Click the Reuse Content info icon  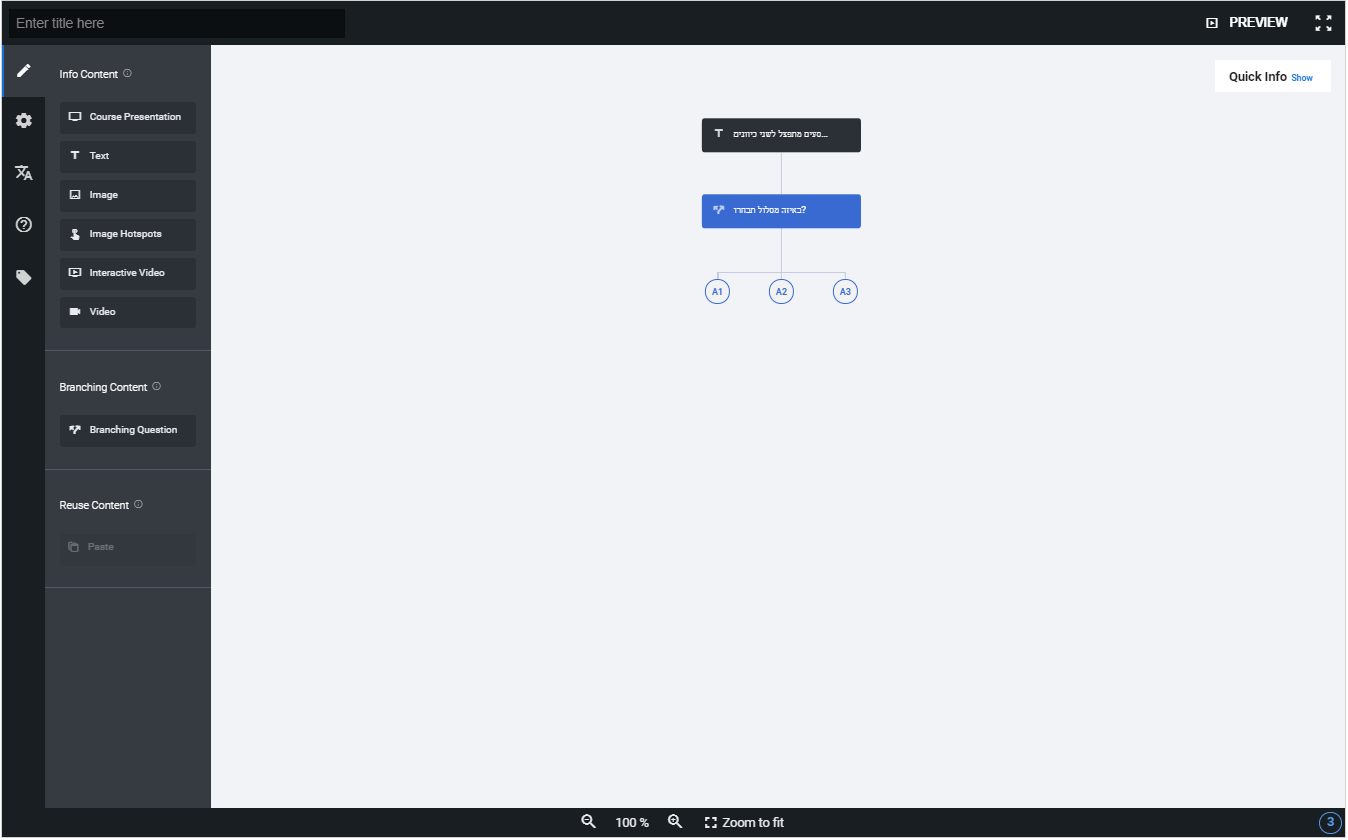[x=138, y=504]
